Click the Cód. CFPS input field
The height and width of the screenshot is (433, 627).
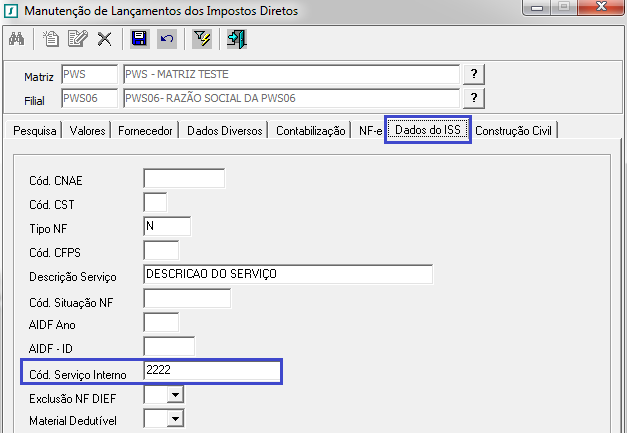pos(161,251)
